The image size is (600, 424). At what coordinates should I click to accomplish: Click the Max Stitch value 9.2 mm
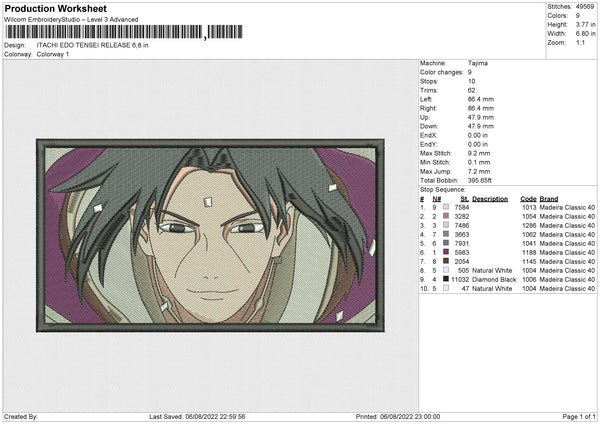click(x=479, y=153)
